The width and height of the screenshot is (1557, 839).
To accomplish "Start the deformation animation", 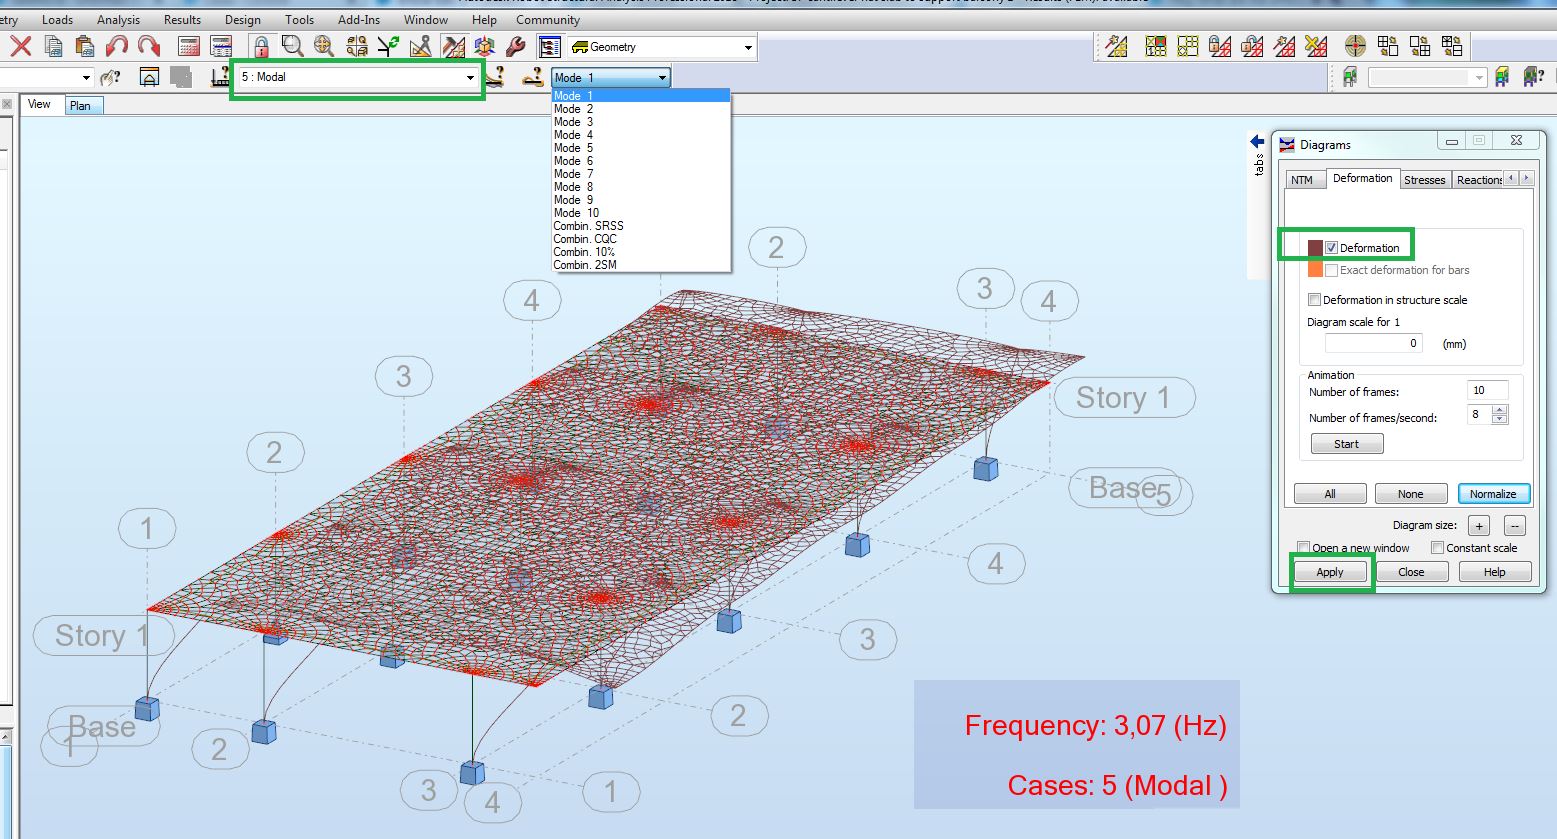I will click(x=1346, y=443).
